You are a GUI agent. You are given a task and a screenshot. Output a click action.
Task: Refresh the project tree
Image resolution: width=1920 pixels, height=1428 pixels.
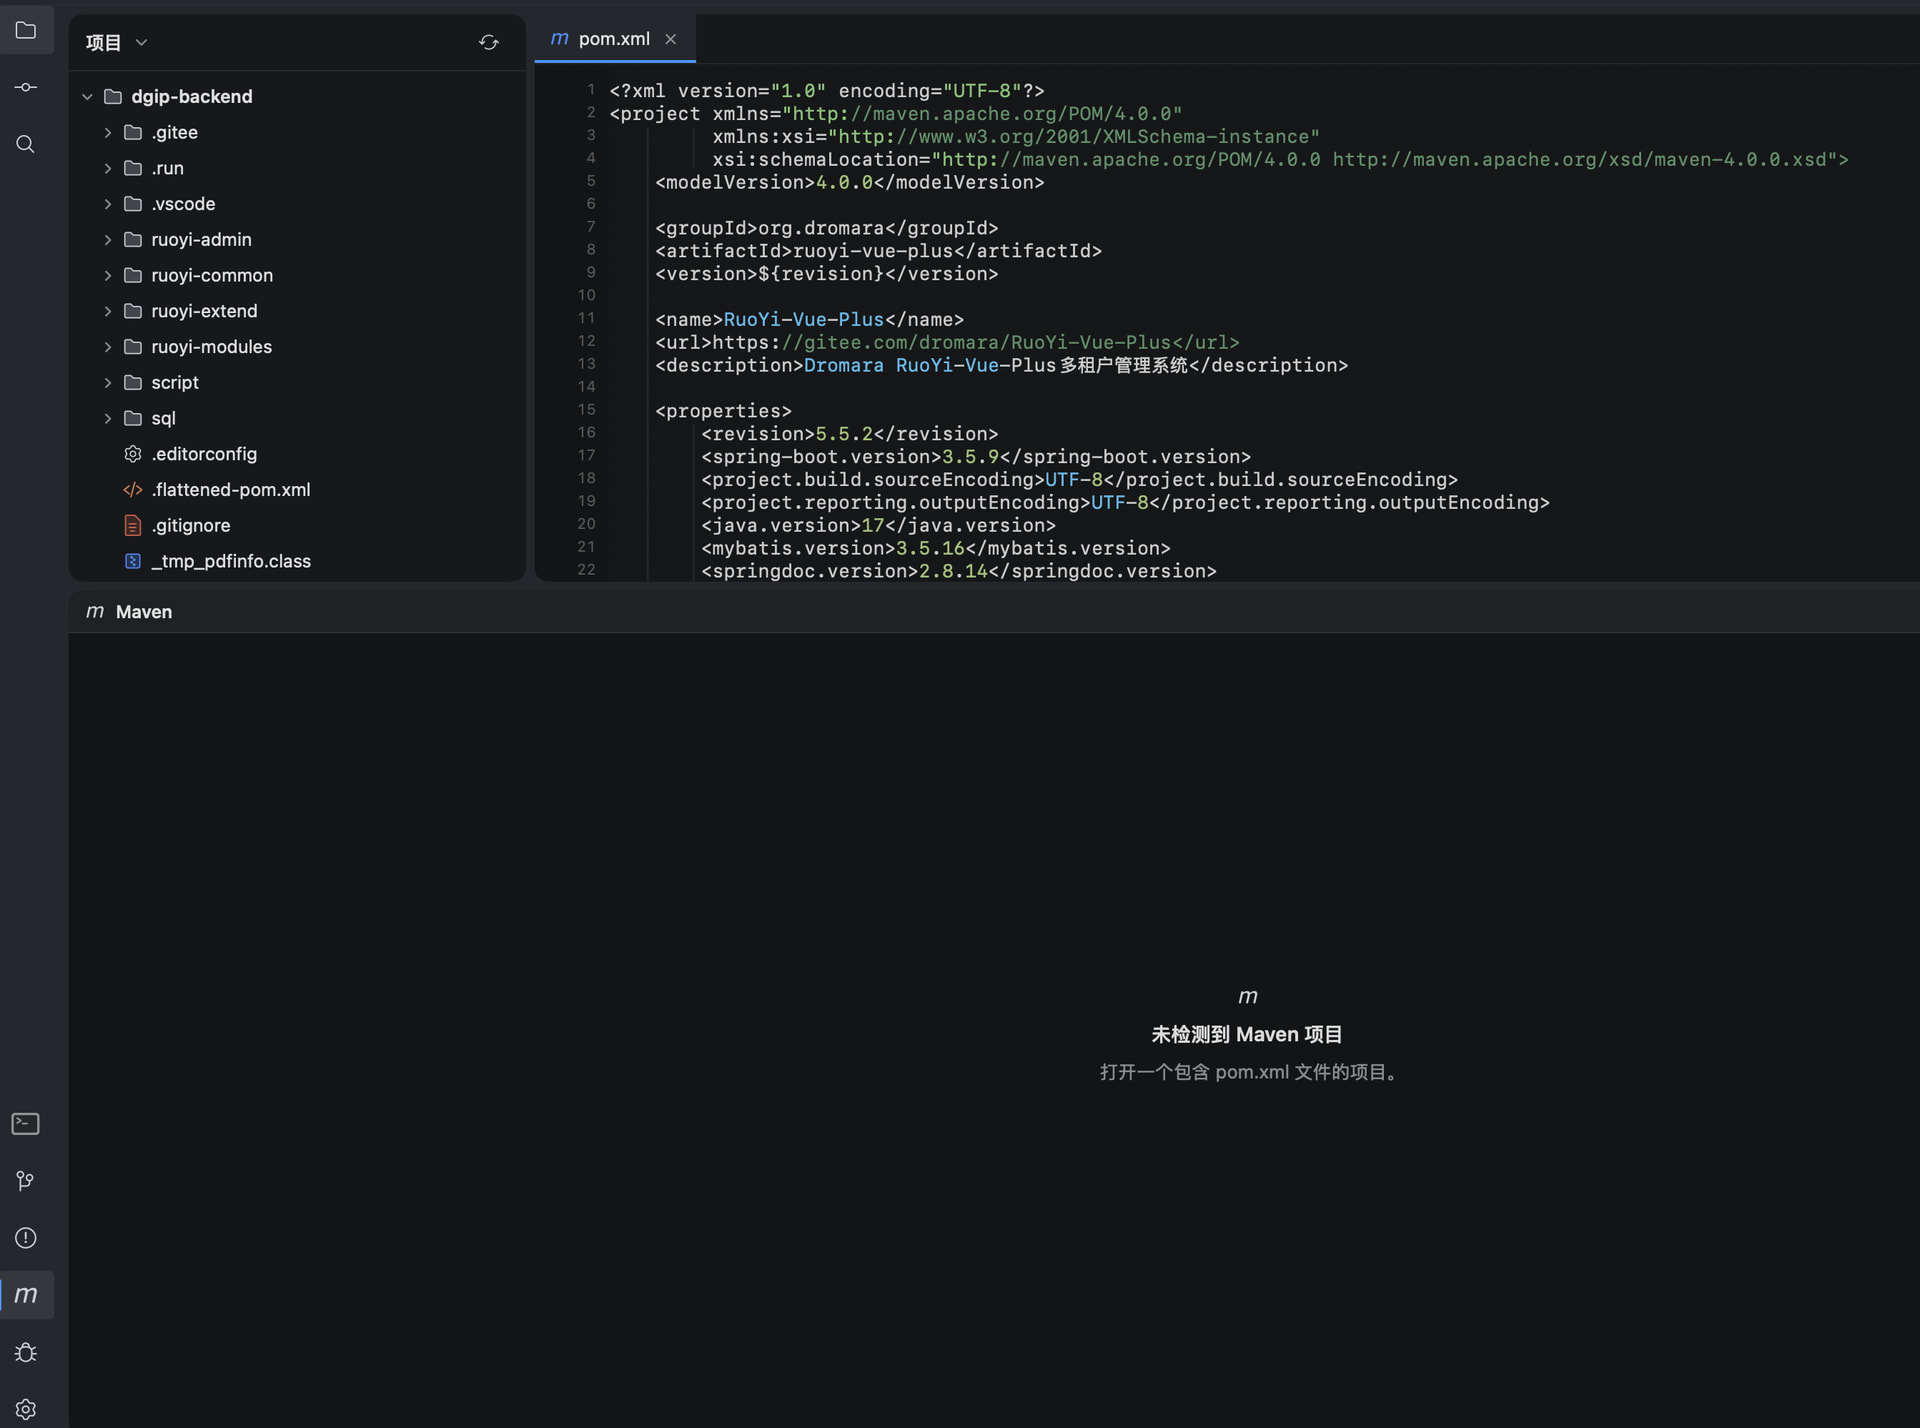pos(488,42)
